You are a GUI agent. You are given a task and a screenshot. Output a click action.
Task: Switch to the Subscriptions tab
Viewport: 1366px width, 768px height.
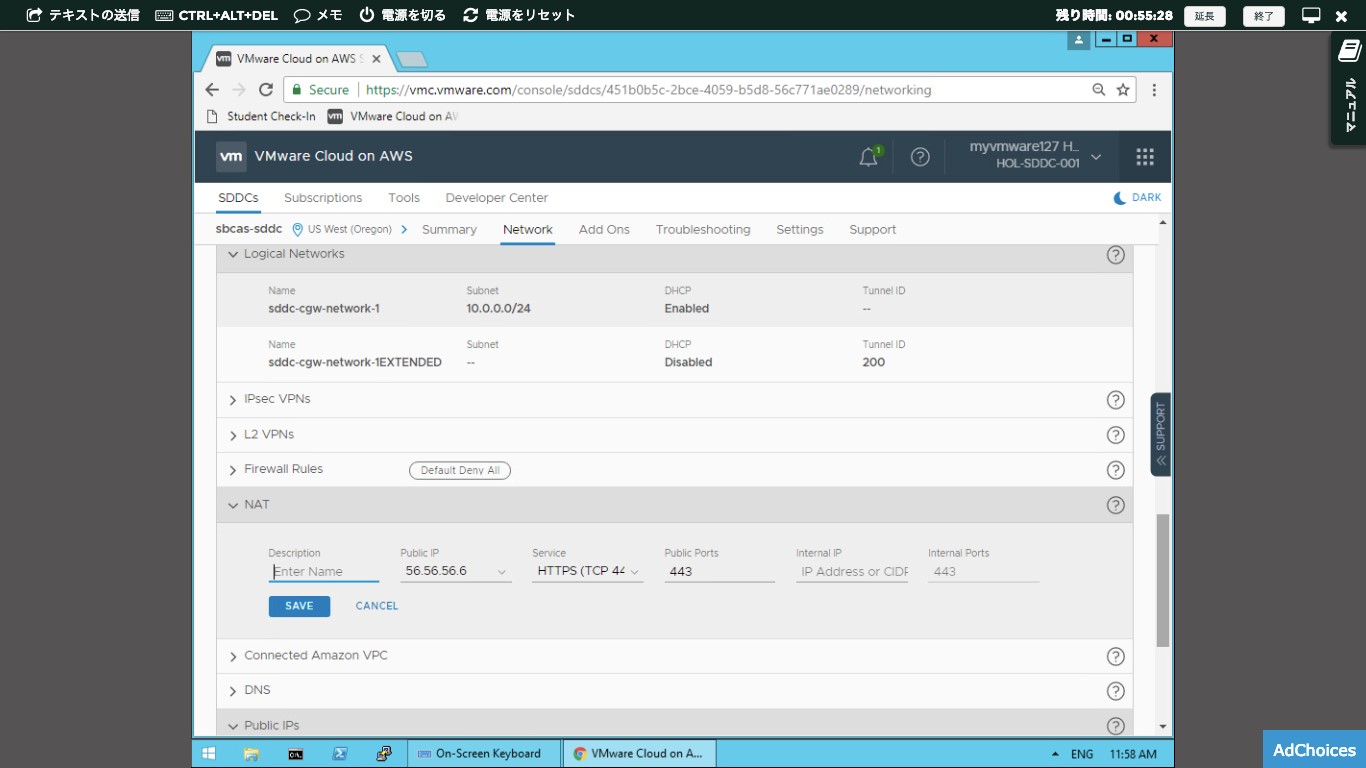coord(323,198)
